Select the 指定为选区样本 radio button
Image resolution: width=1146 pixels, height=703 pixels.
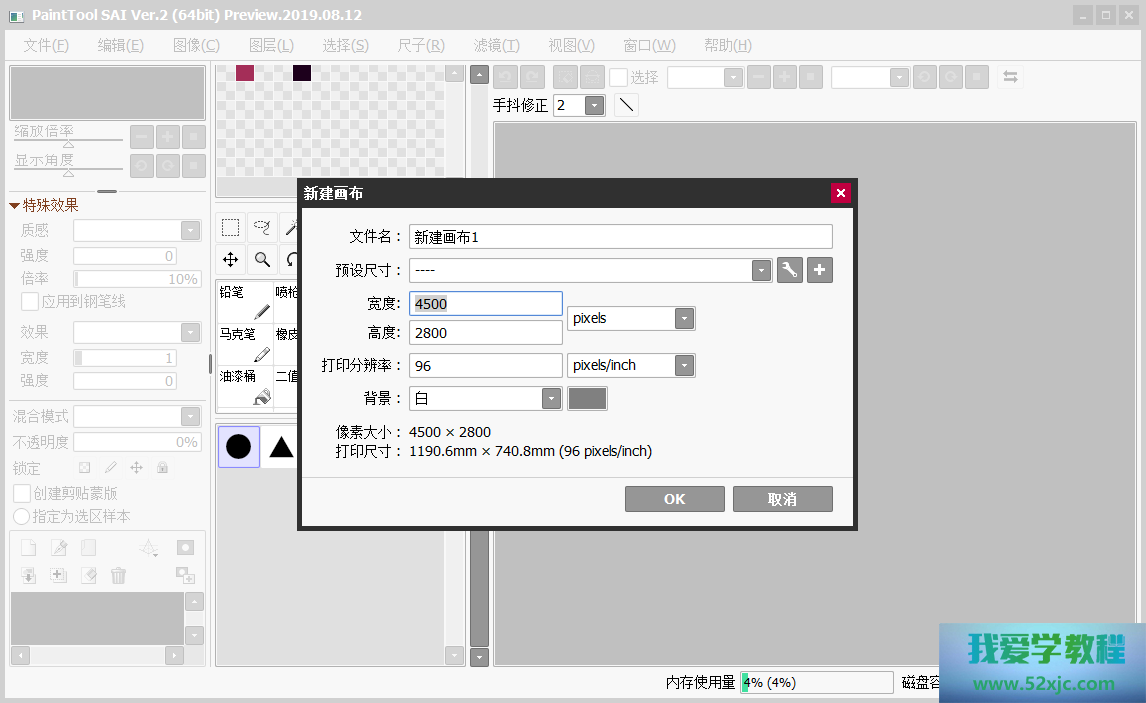pyautogui.click(x=21, y=516)
